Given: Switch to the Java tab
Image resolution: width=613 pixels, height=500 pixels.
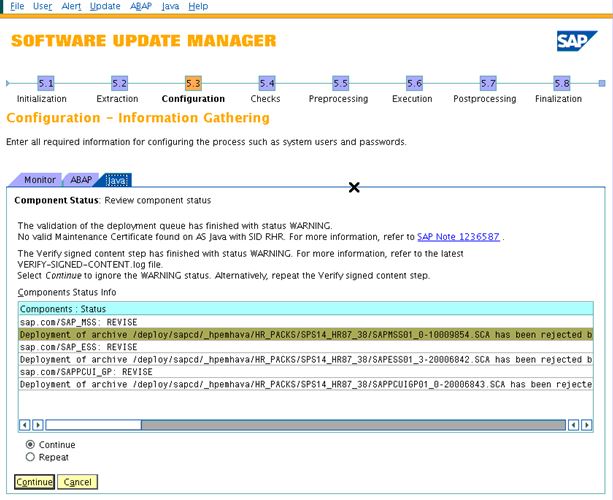Looking at the screenshot, I should coord(116,180).
